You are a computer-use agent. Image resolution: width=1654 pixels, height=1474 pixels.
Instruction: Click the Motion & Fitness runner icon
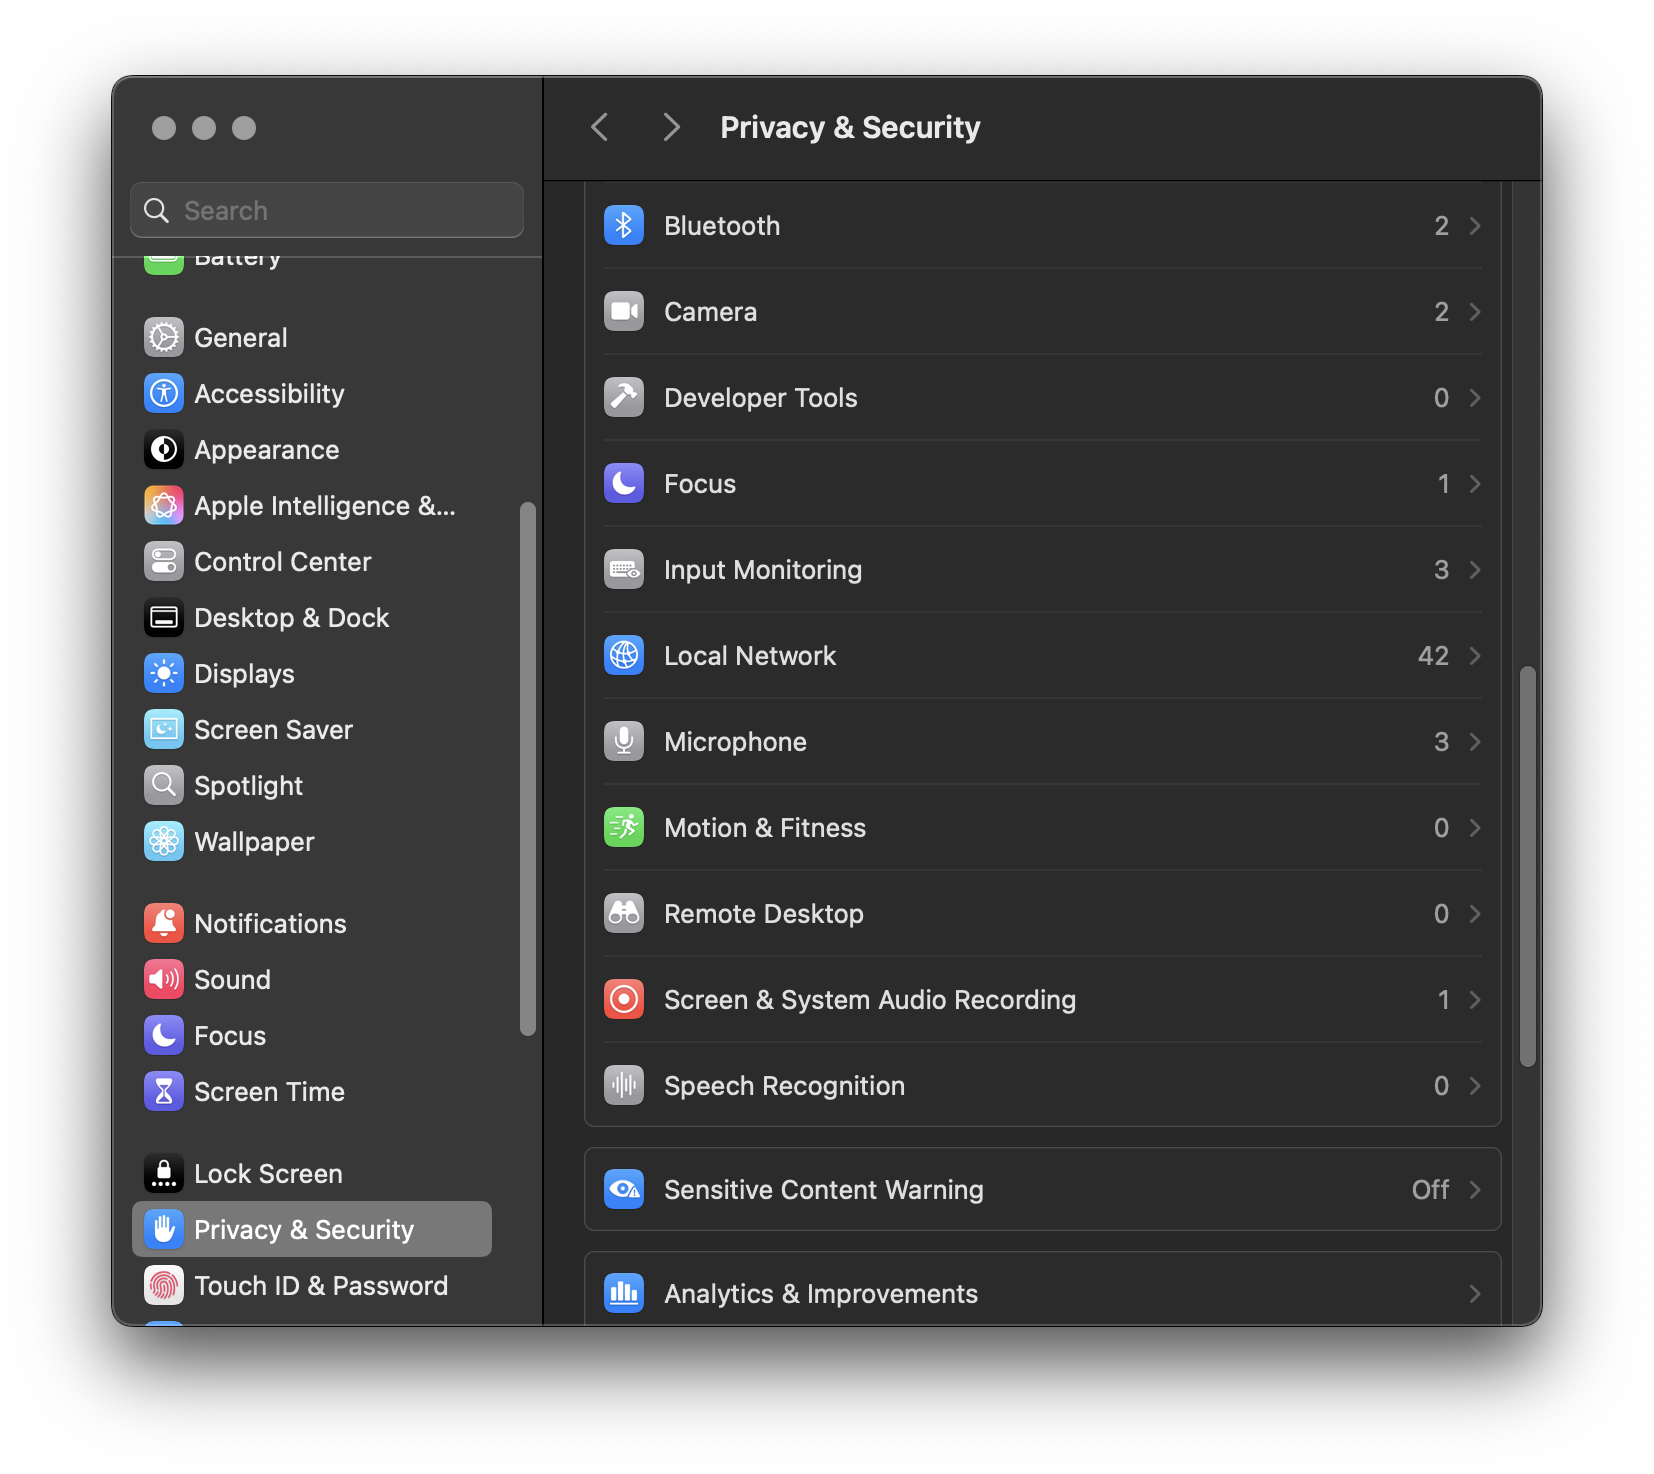(x=624, y=828)
